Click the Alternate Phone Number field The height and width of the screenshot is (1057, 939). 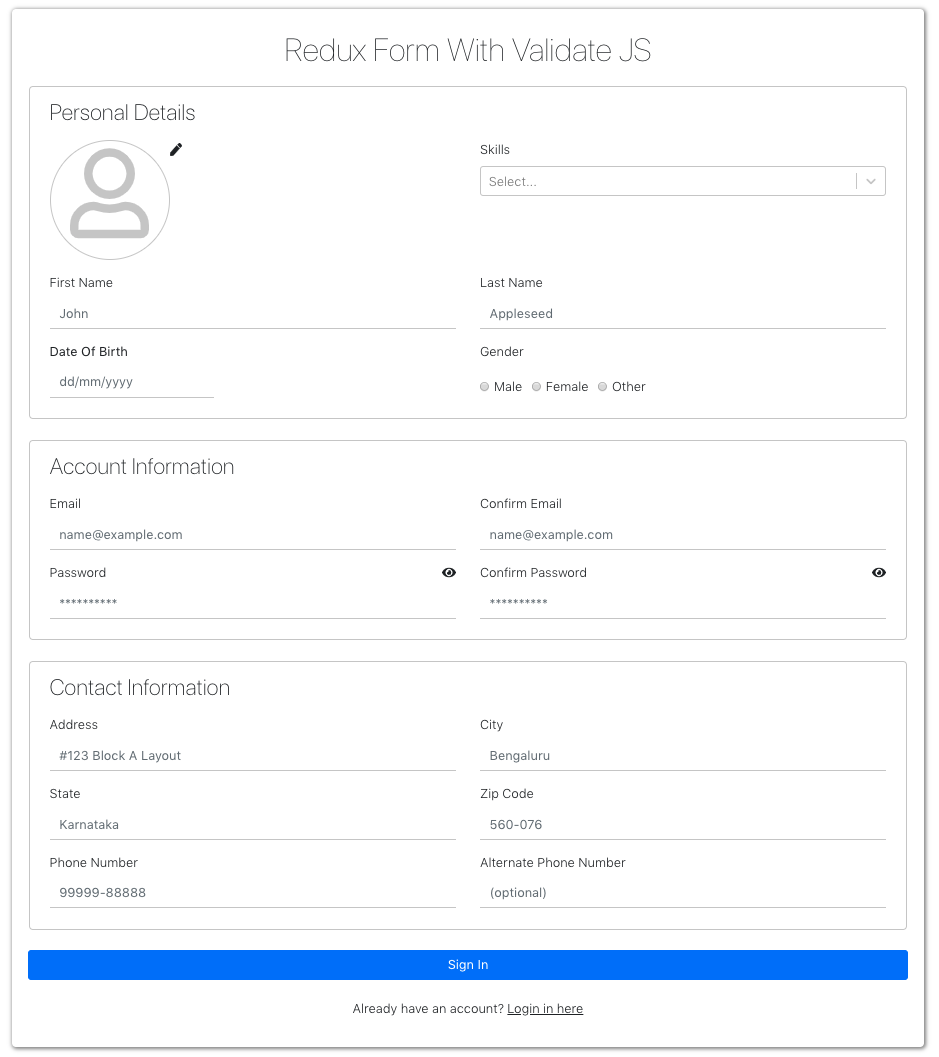pyautogui.click(x=683, y=893)
